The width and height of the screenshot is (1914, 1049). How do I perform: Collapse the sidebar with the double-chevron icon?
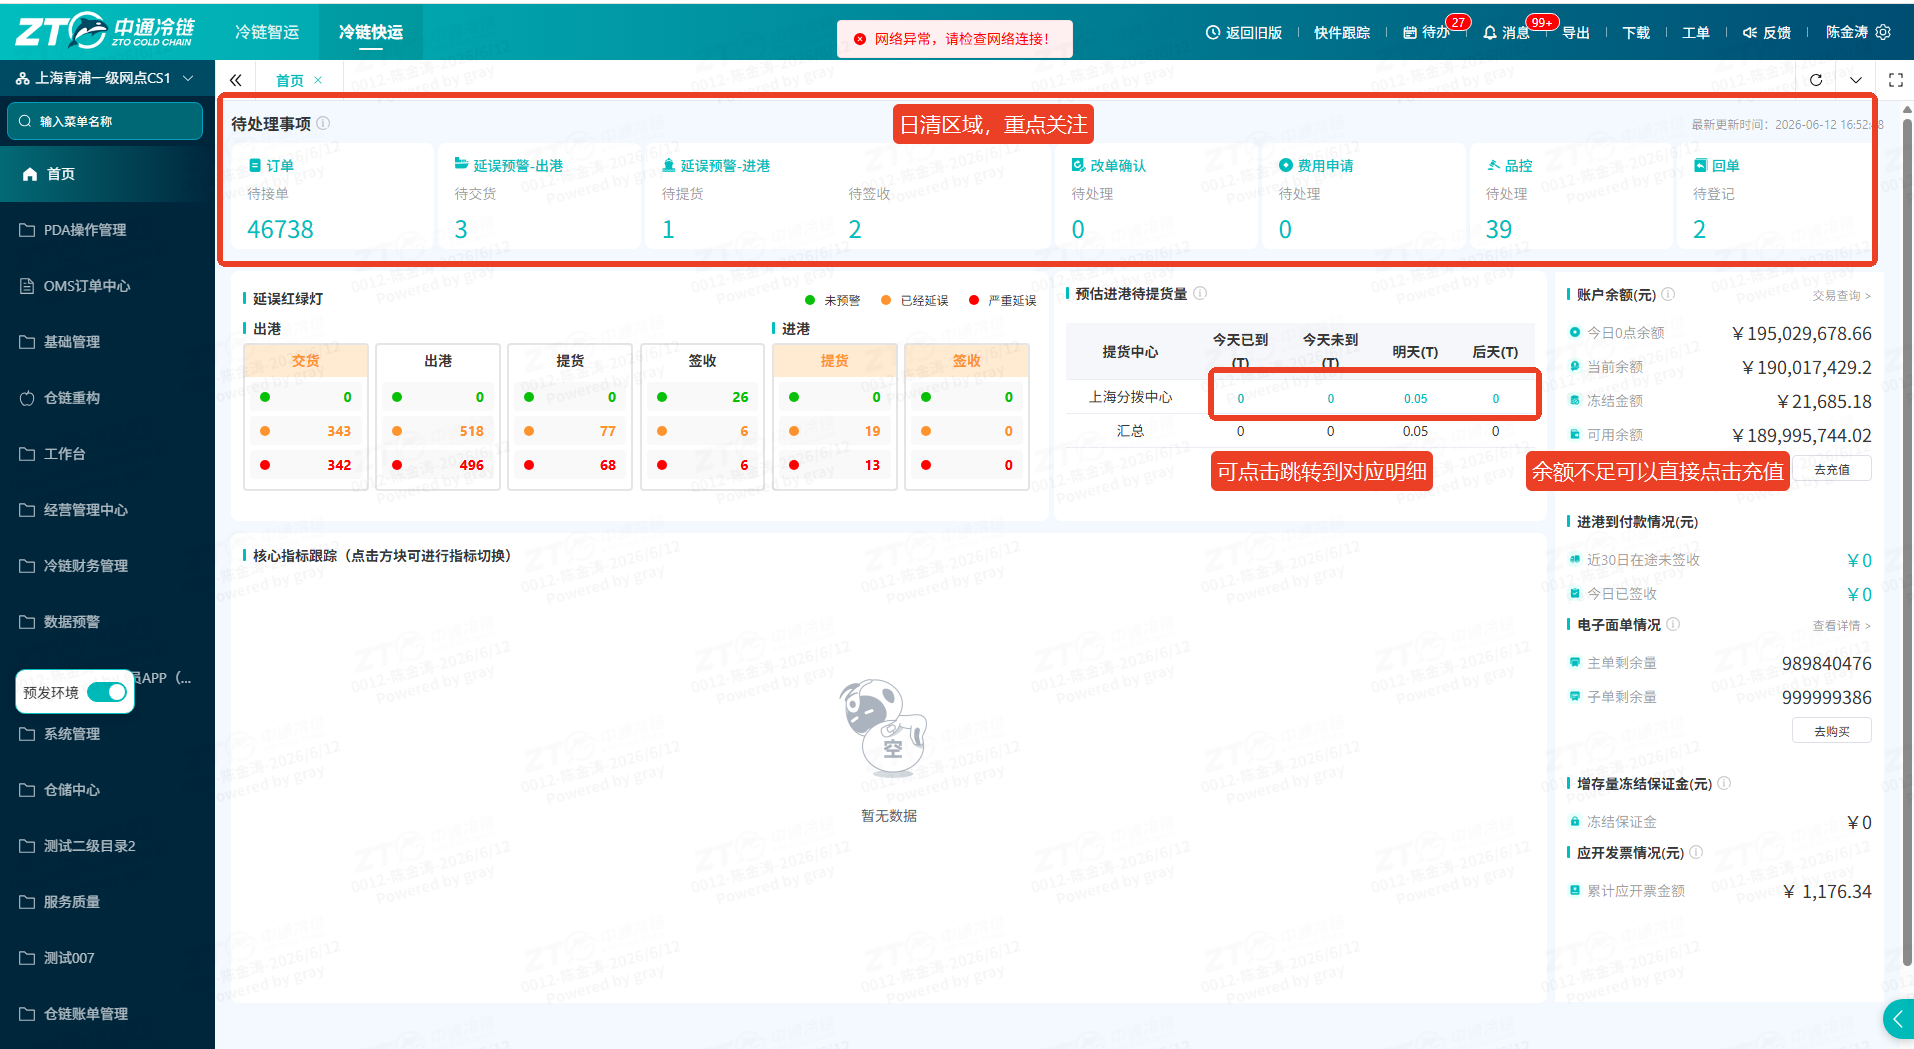point(236,80)
